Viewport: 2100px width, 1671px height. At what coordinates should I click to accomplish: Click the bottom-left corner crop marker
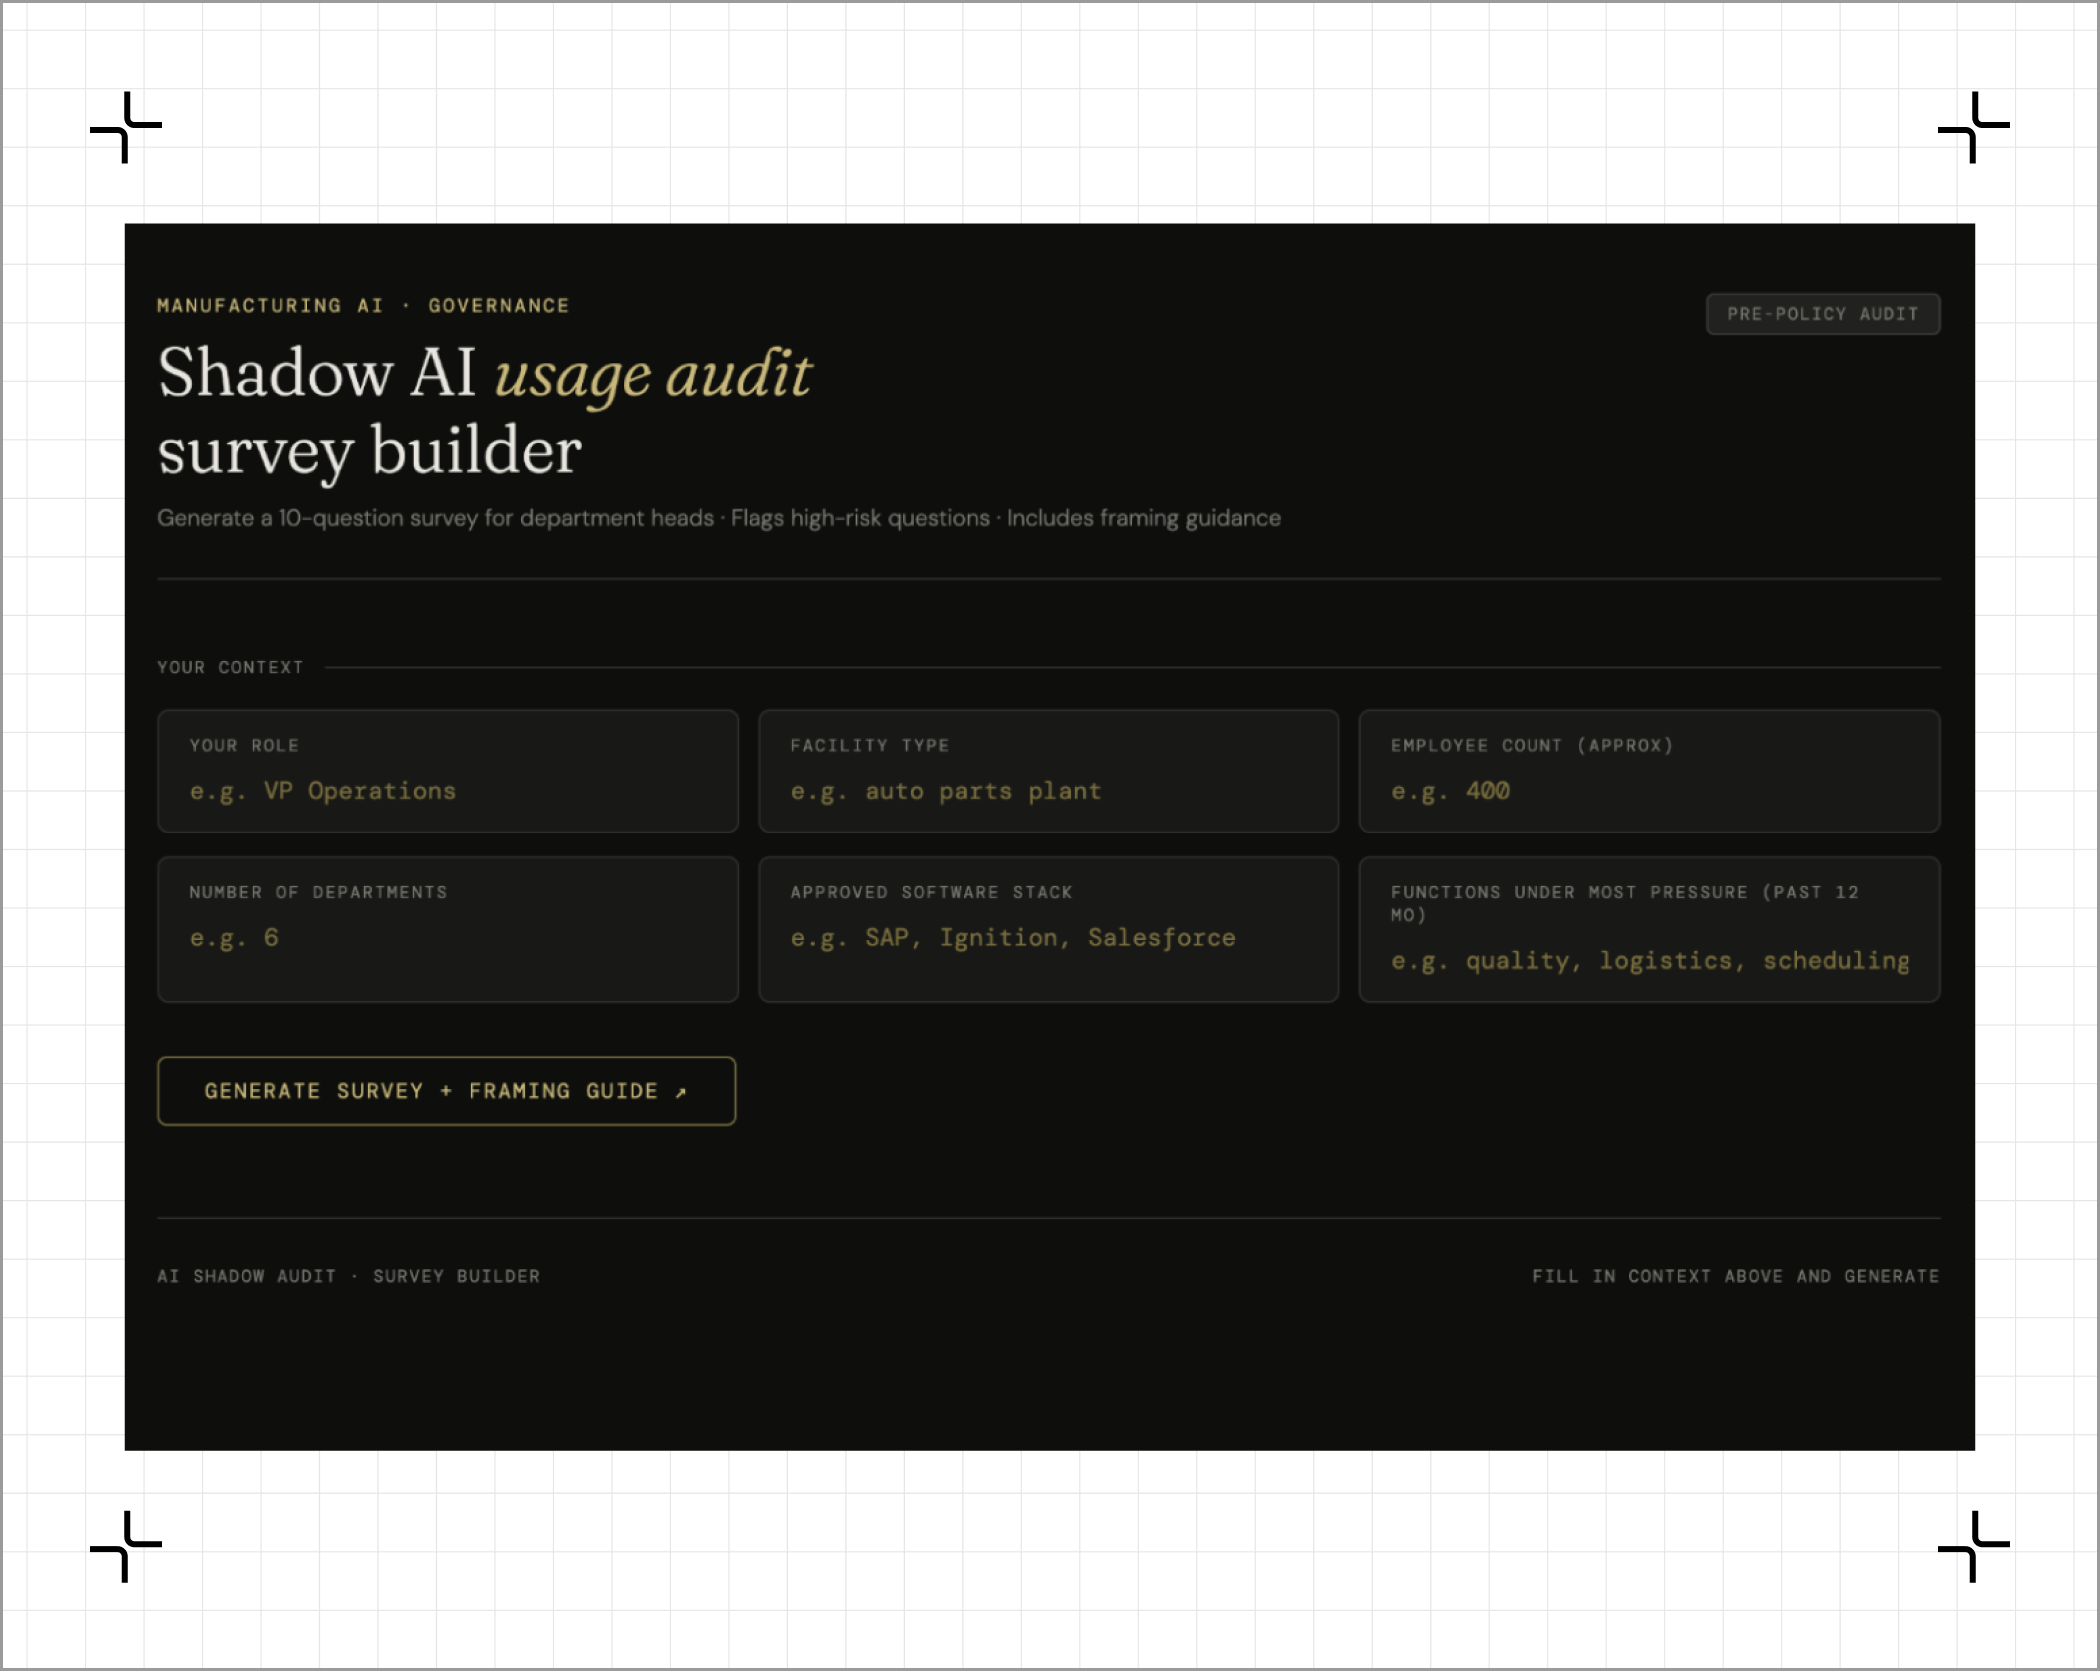tap(126, 1546)
